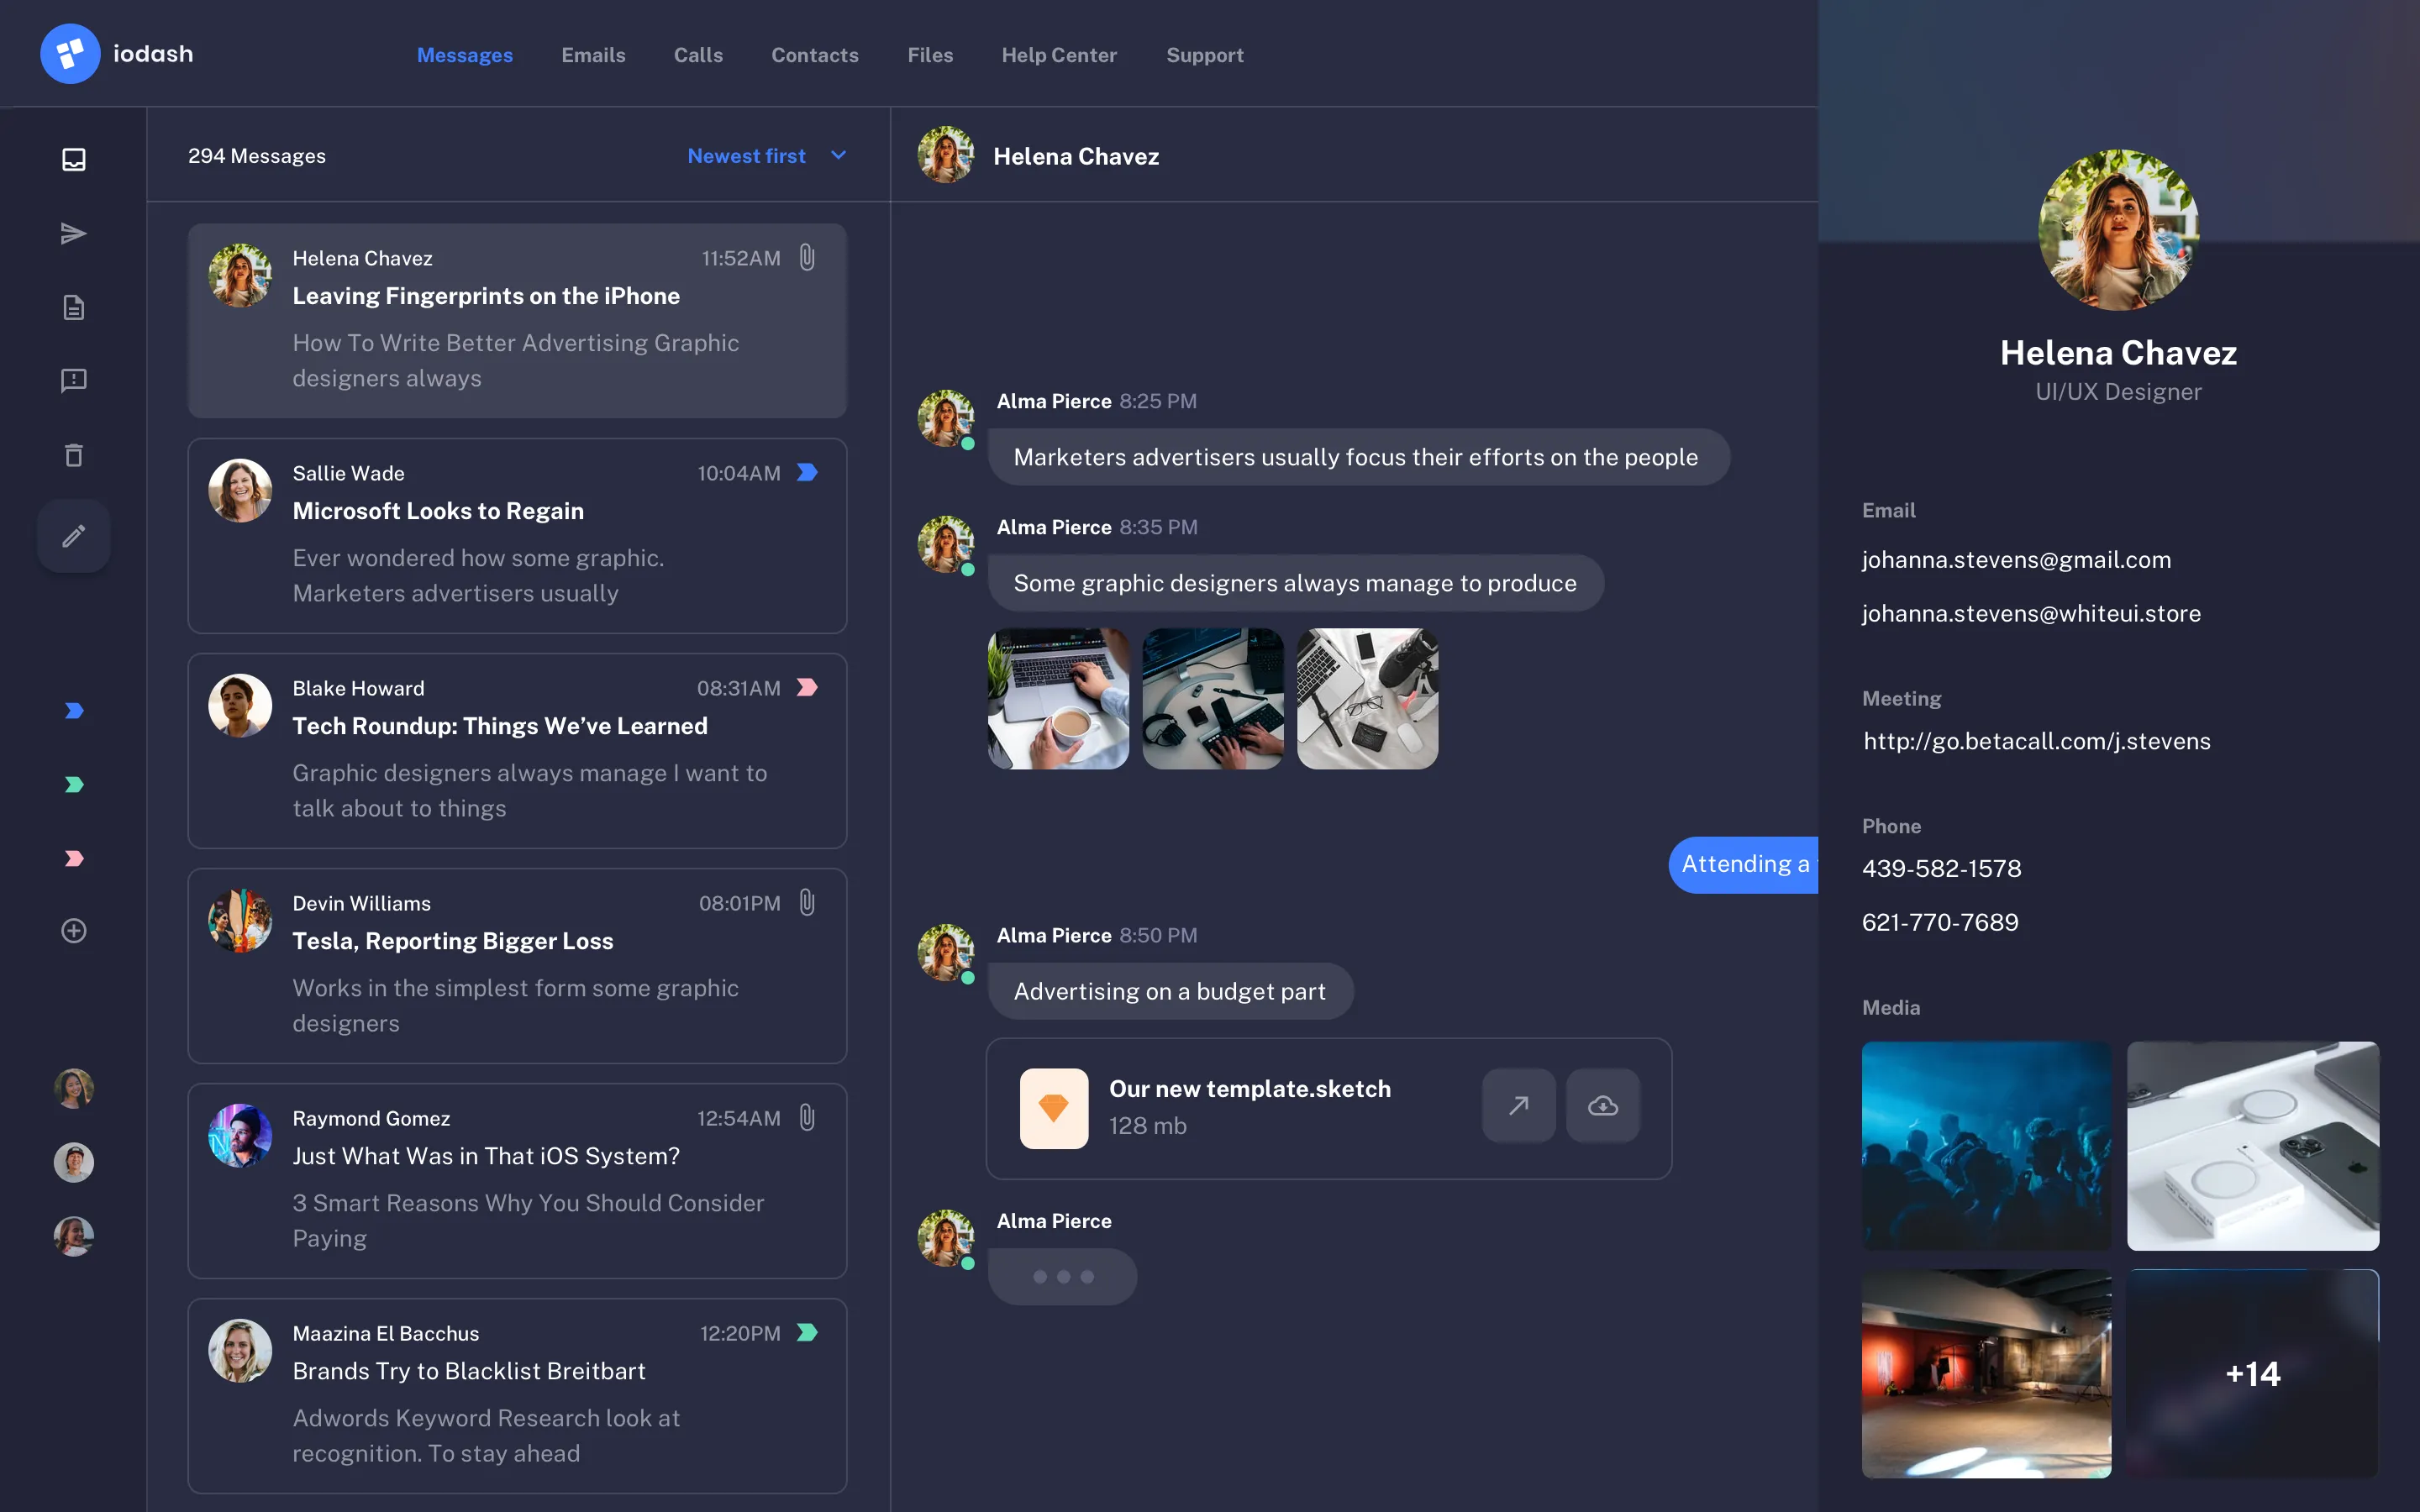2420x1512 pixels.
Task: Open the Inbox icon in sidebar
Action: coord(73,158)
